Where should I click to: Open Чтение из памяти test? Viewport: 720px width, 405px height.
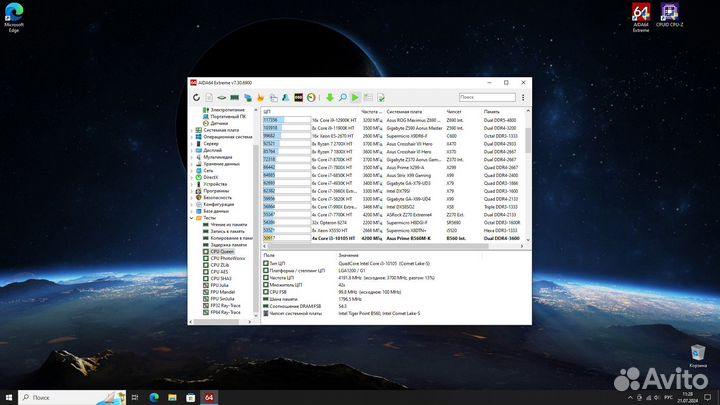click(229, 225)
